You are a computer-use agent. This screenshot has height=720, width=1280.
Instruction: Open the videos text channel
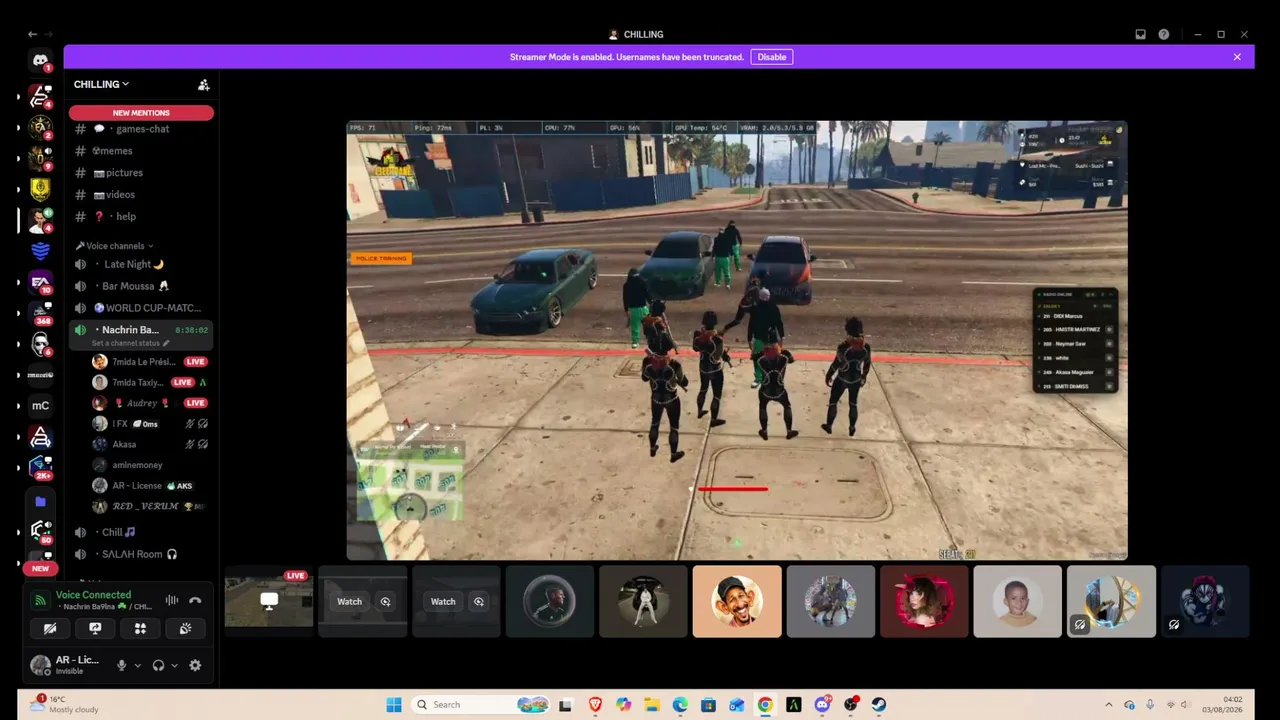(x=141, y=195)
